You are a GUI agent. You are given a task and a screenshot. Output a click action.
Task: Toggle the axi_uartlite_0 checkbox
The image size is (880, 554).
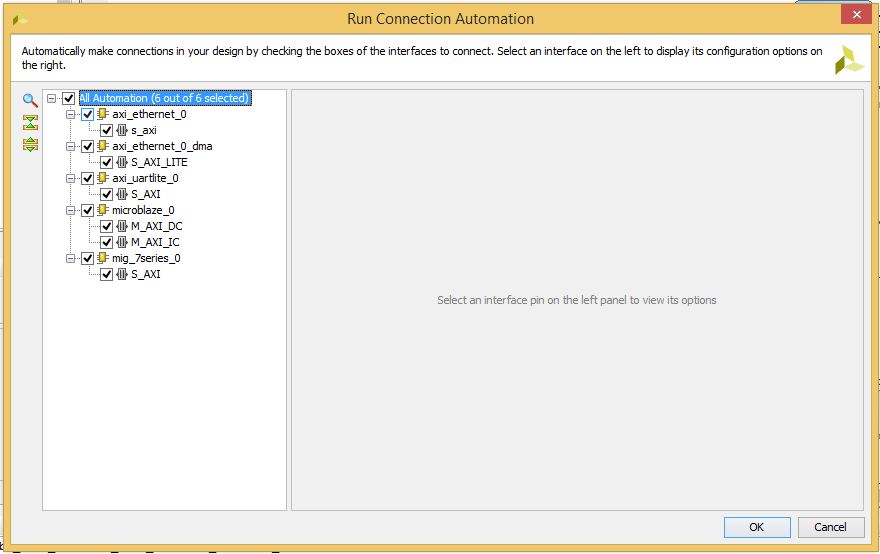coord(88,178)
